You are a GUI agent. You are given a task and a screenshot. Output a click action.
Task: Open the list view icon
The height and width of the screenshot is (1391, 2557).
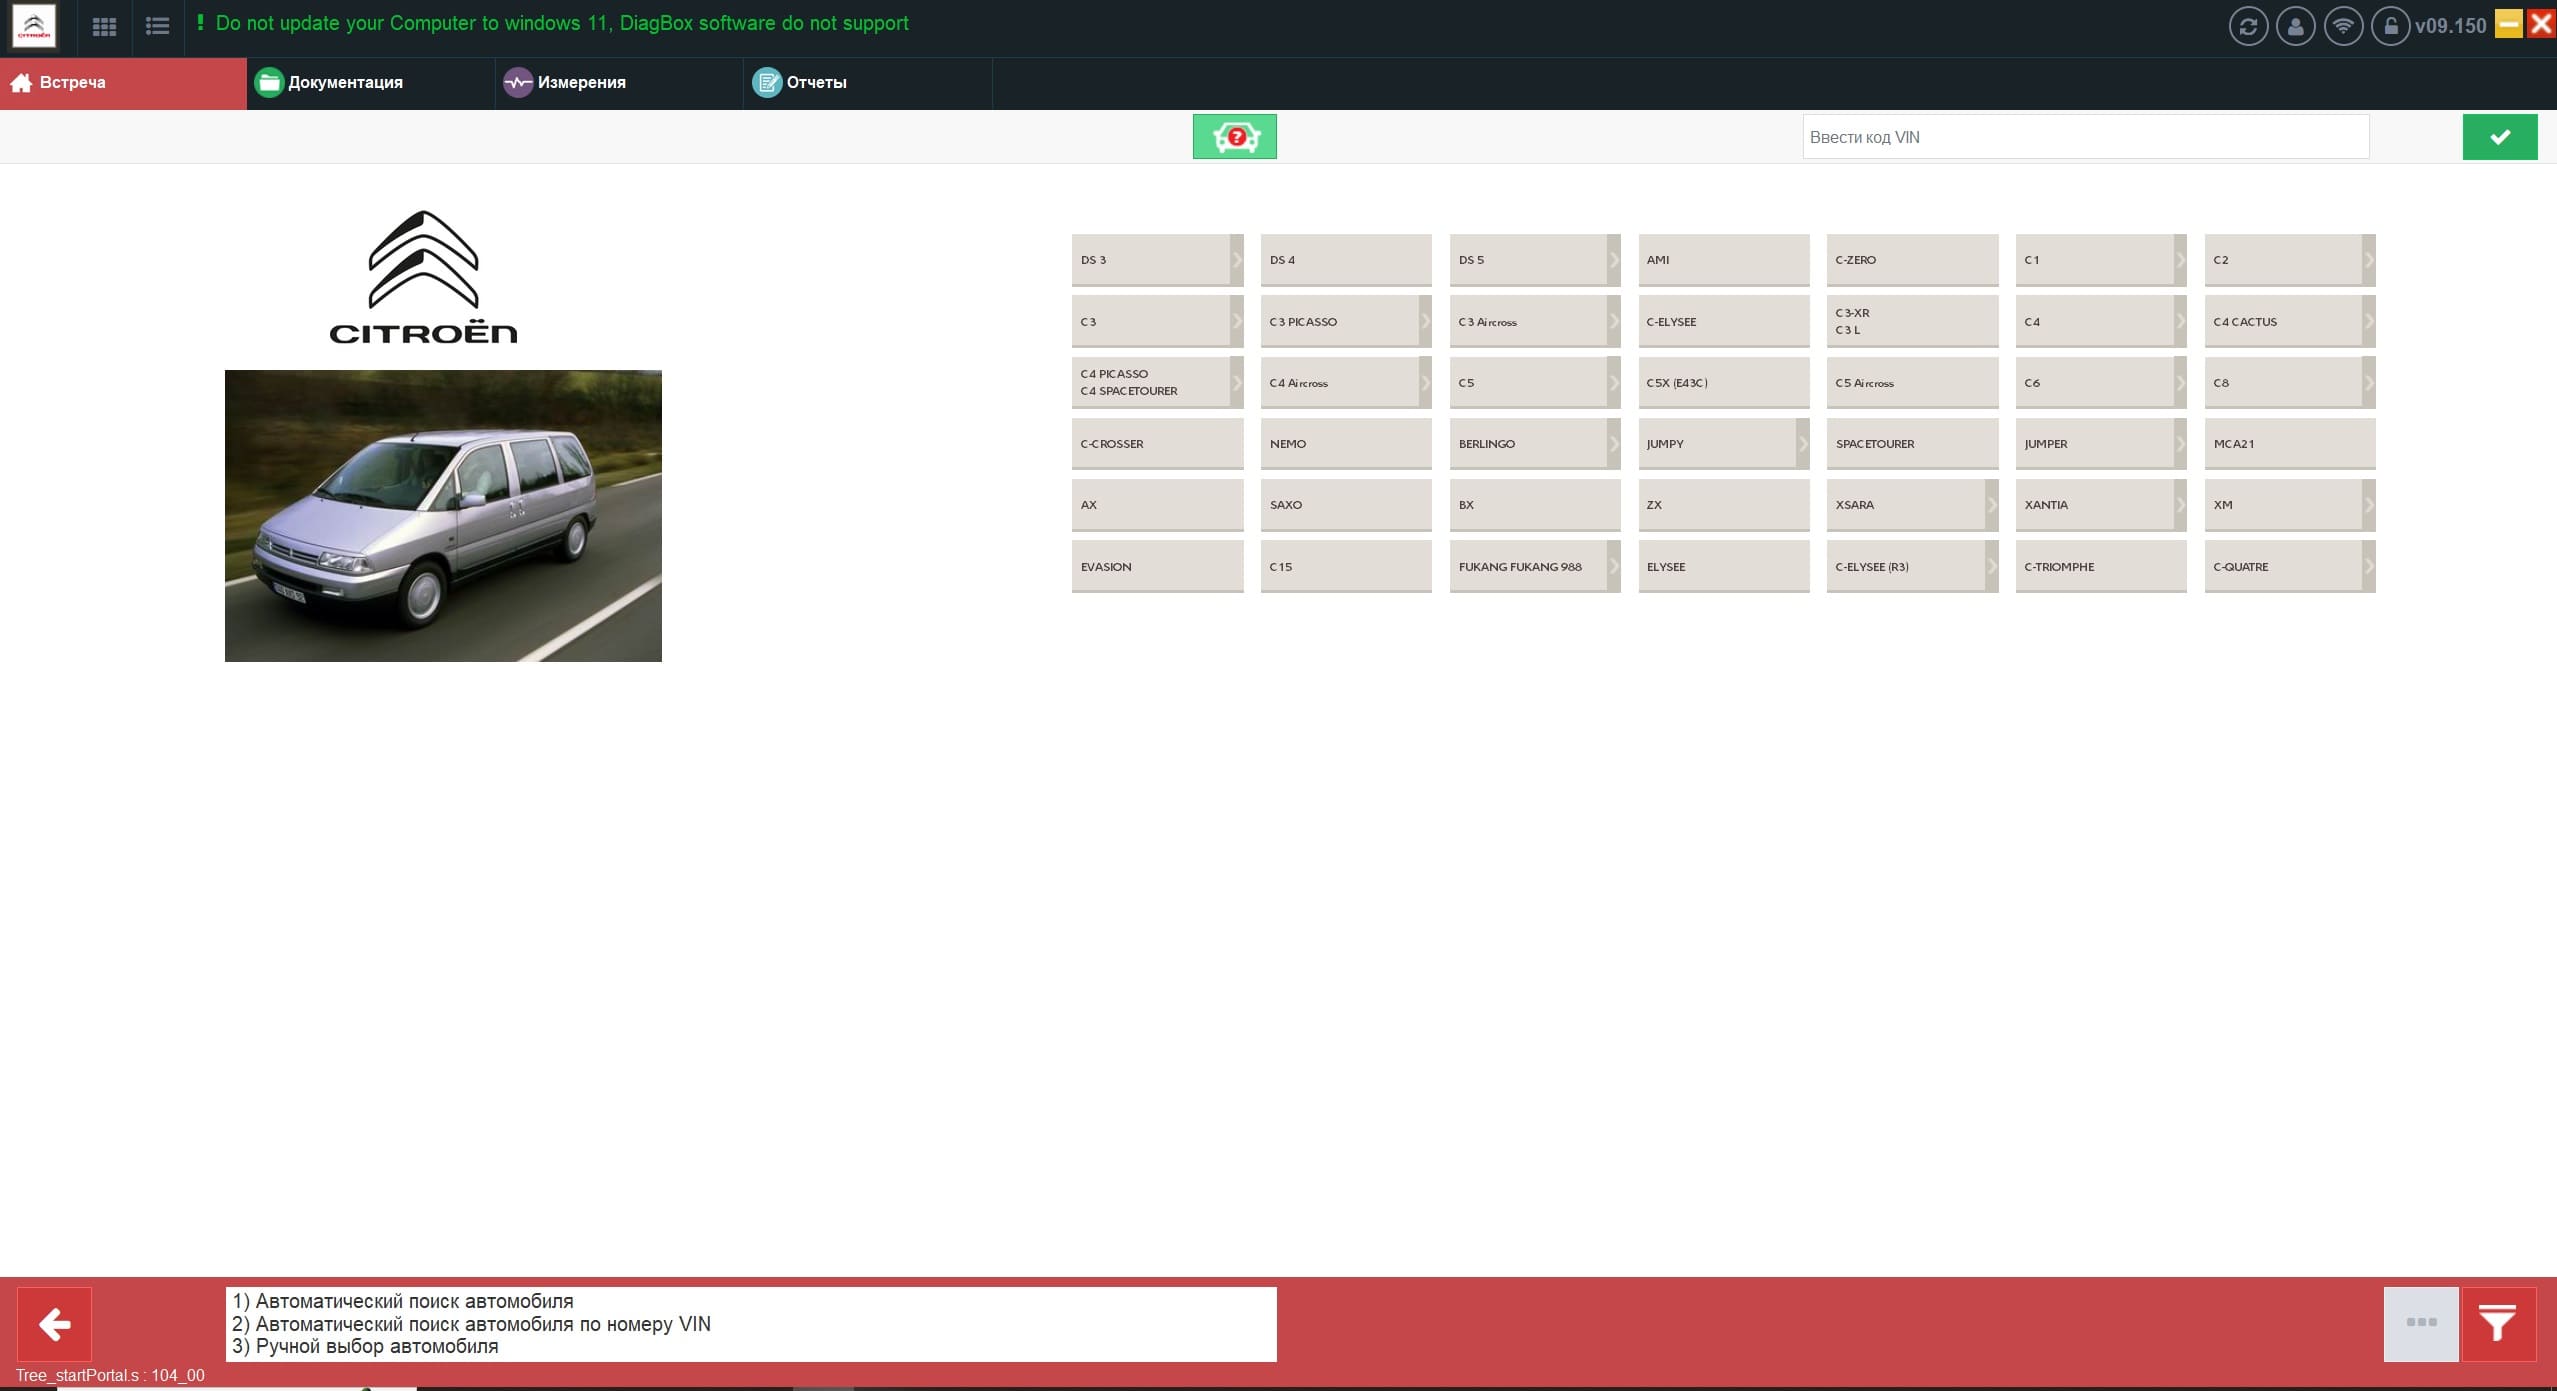point(157,26)
